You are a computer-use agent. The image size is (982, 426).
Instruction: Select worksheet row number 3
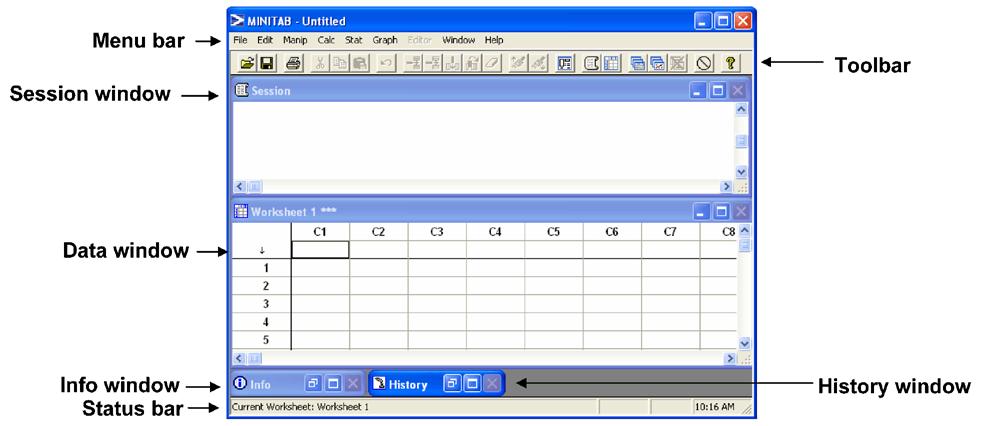[x=262, y=304]
